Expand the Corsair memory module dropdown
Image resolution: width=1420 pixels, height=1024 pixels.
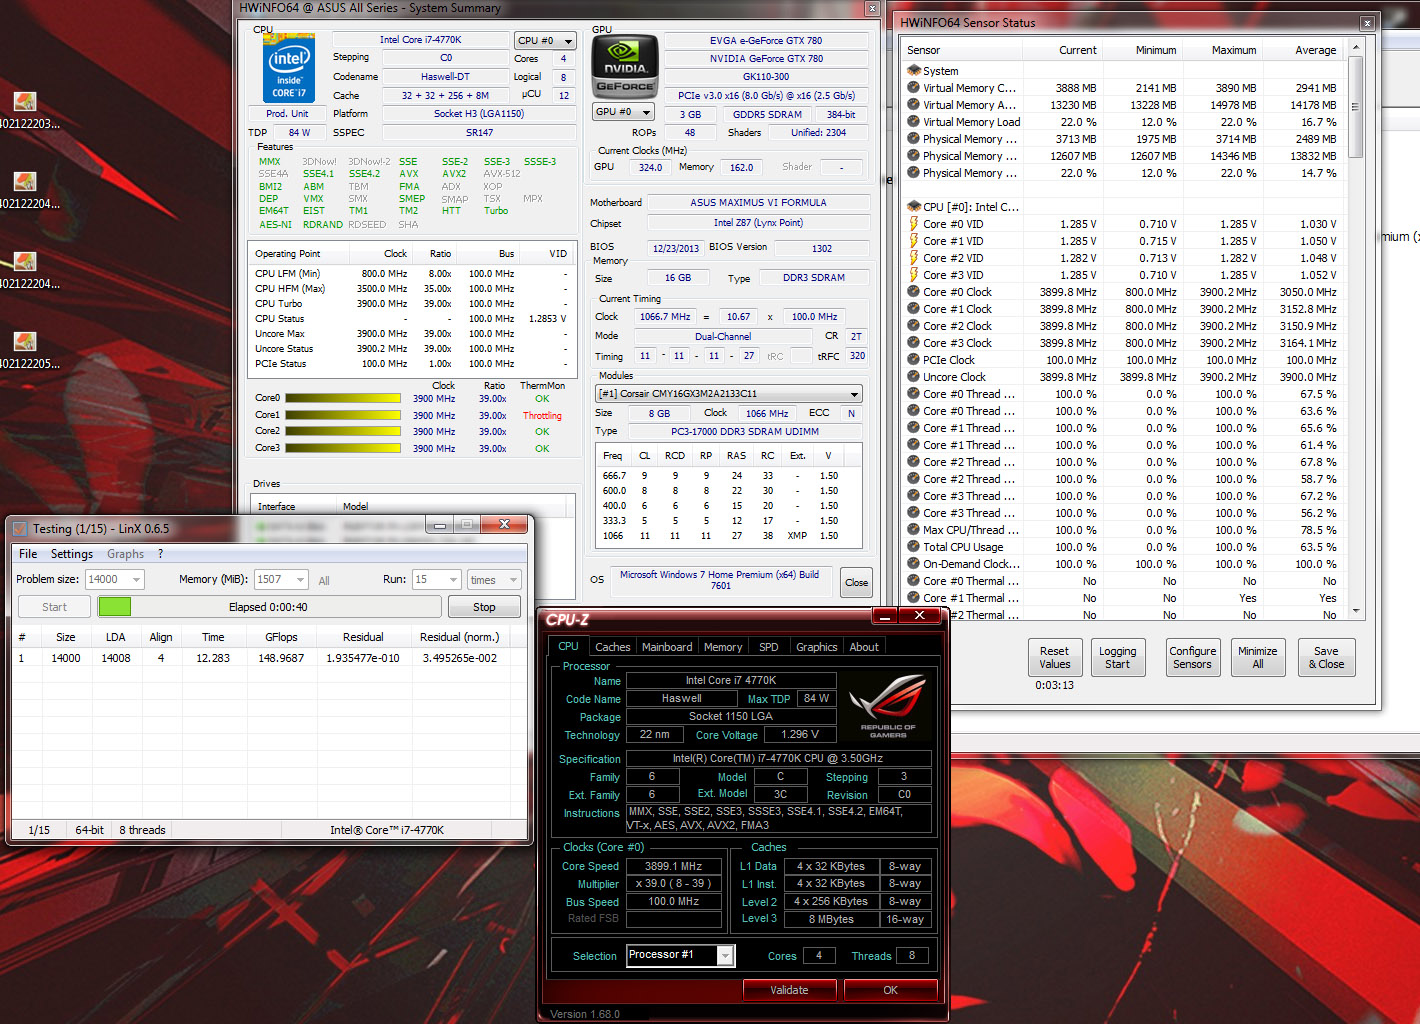(729, 394)
